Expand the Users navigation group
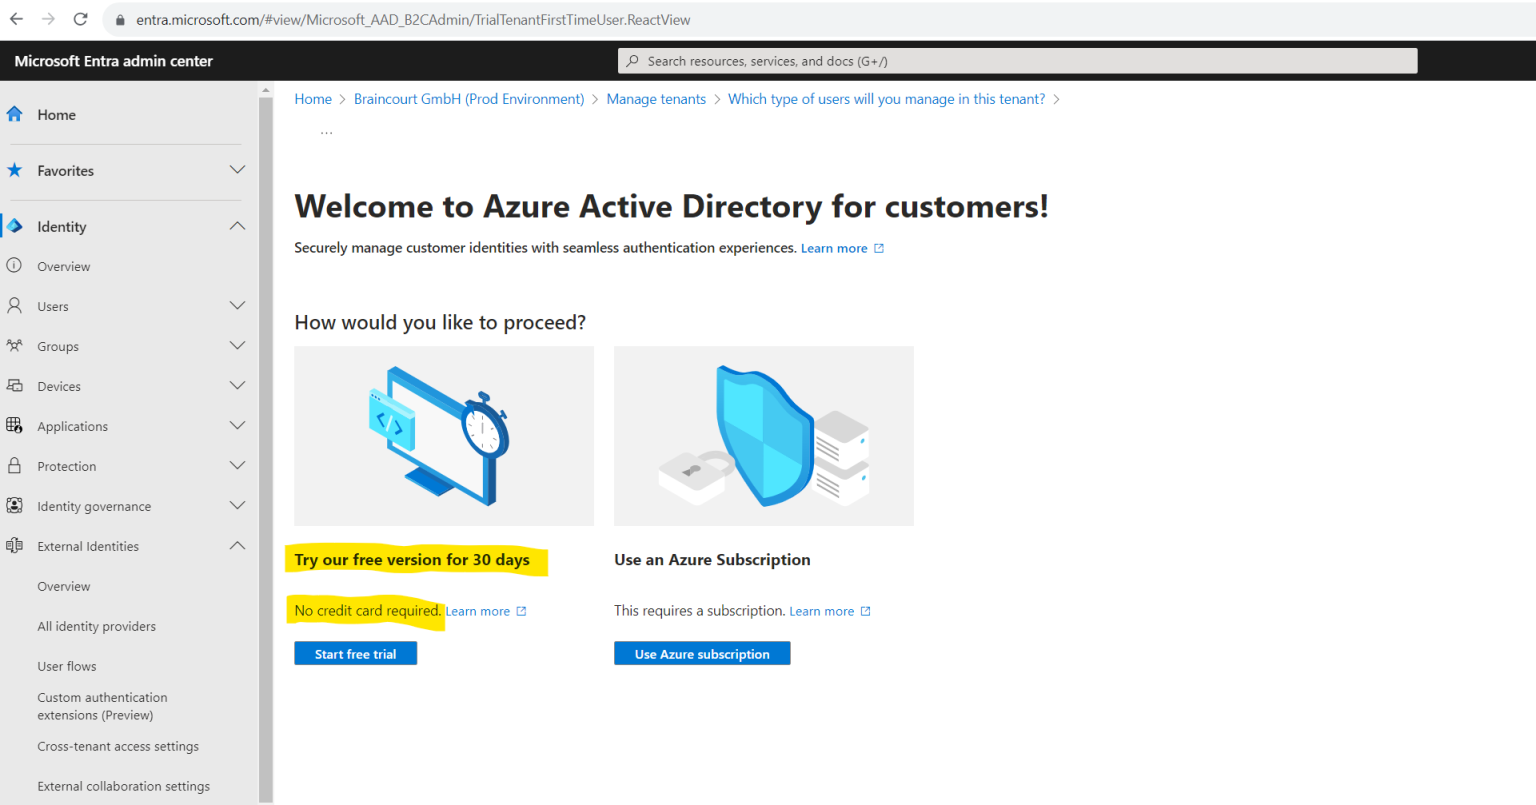This screenshot has width=1536, height=805. coord(237,306)
